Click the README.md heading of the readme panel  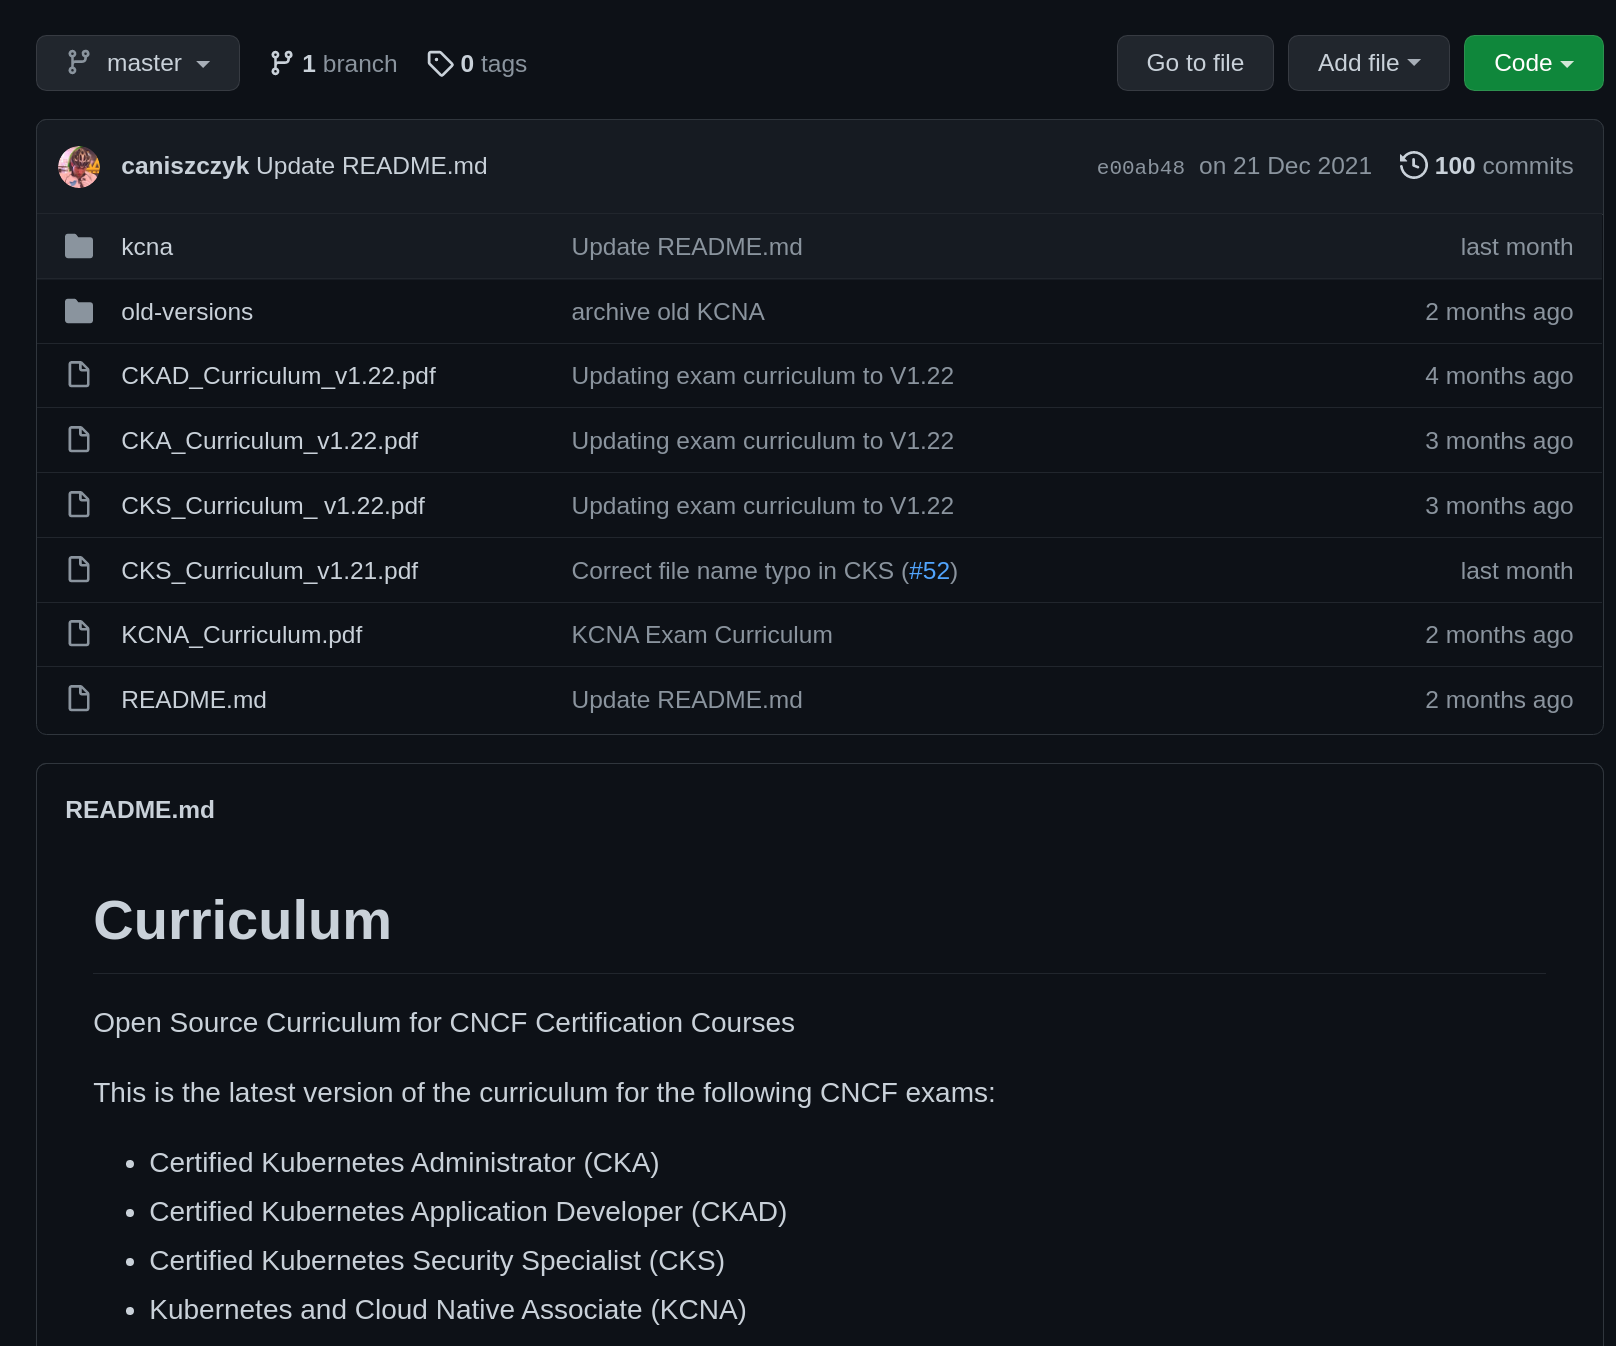140,810
